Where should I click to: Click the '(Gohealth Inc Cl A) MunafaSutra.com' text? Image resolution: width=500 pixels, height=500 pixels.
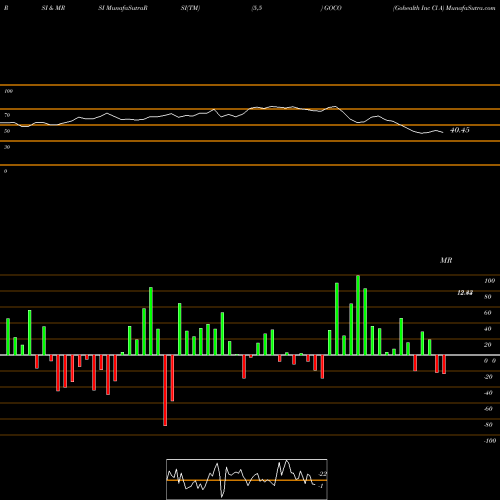444,8
